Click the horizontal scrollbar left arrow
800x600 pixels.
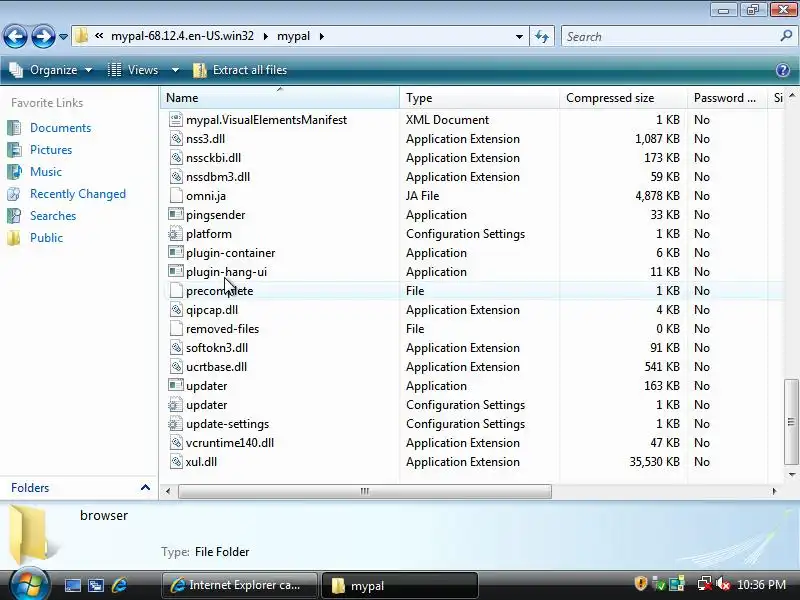(168, 491)
